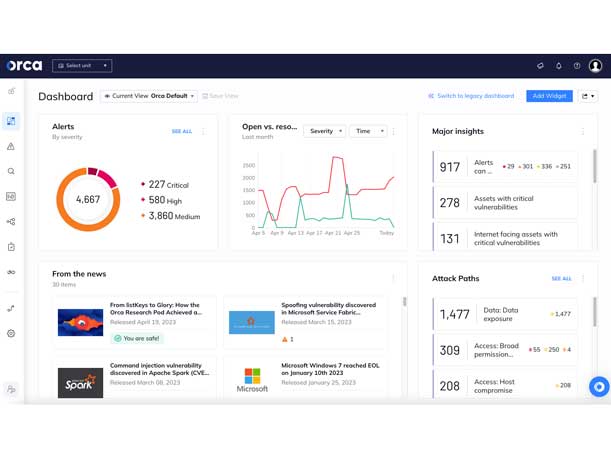The width and height of the screenshot is (611, 458).
Task: Expand the Select unit dropdown
Action: click(x=82, y=66)
